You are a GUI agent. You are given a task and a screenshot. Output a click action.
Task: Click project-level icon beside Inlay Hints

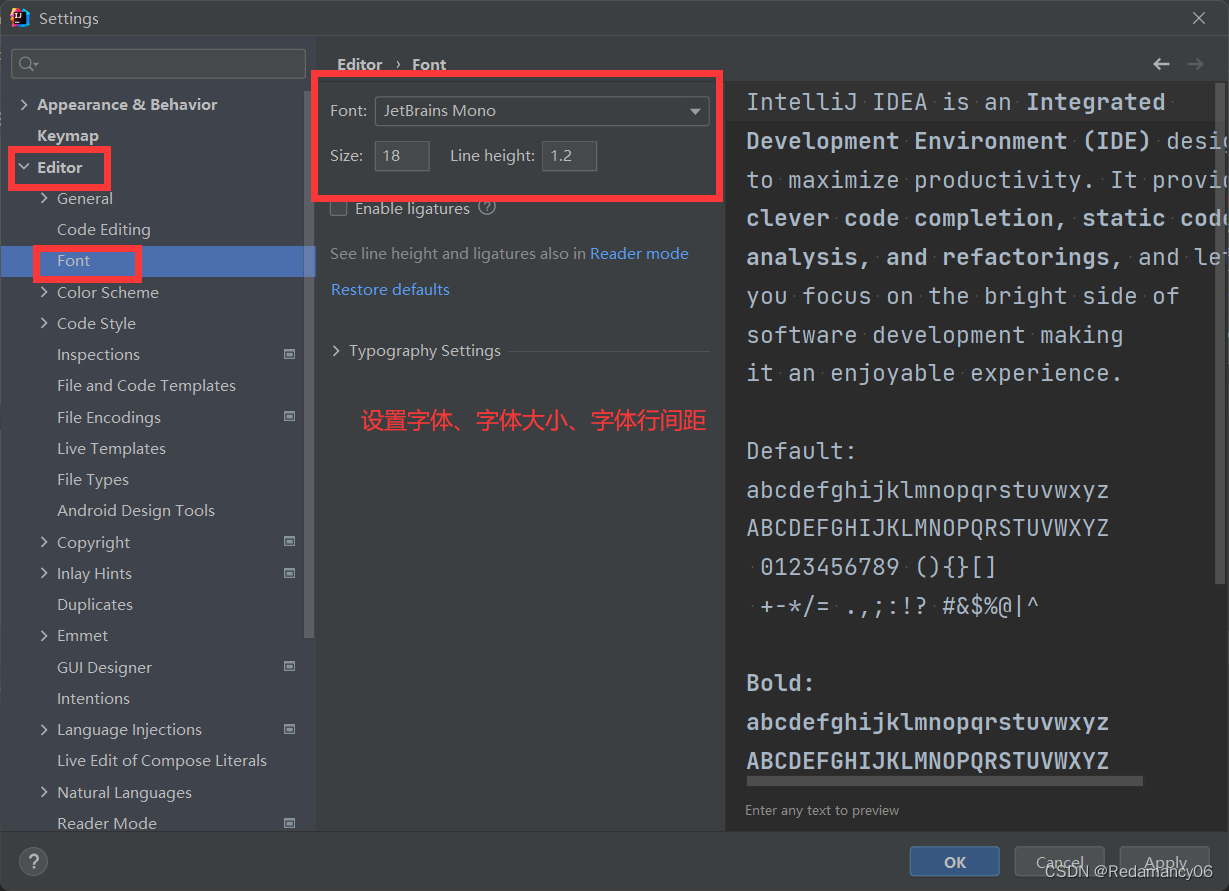(x=290, y=573)
